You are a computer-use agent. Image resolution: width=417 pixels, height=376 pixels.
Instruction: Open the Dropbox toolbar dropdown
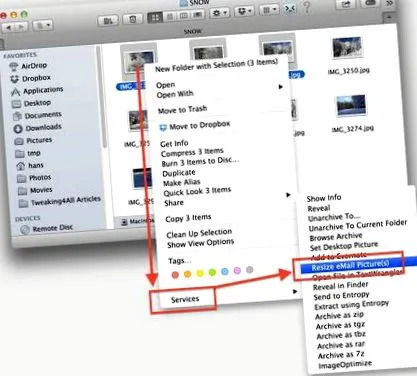pyautogui.click(x=245, y=12)
